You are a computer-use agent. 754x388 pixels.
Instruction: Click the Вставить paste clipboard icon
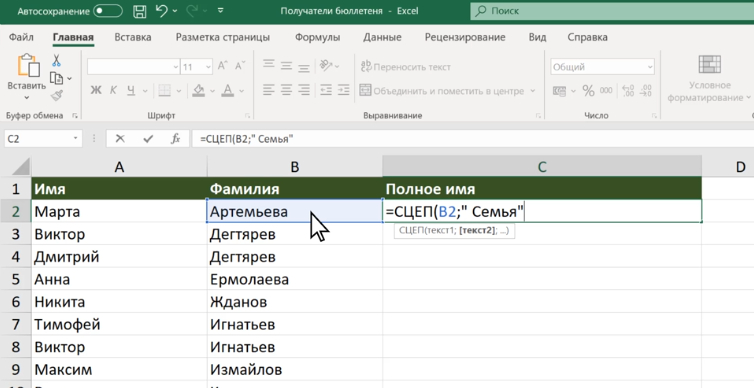(28, 65)
